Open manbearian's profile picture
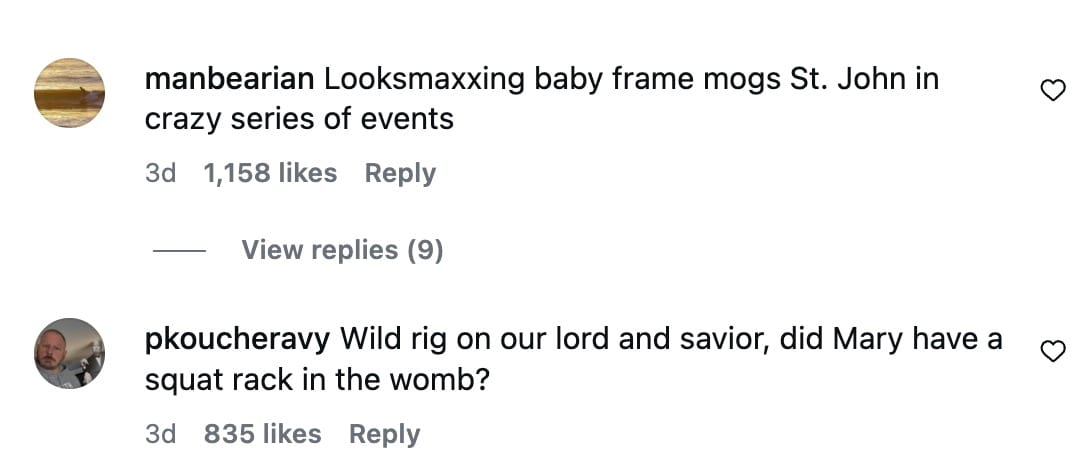The height and width of the screenshot is (476, 1084). tap(70, 93)
